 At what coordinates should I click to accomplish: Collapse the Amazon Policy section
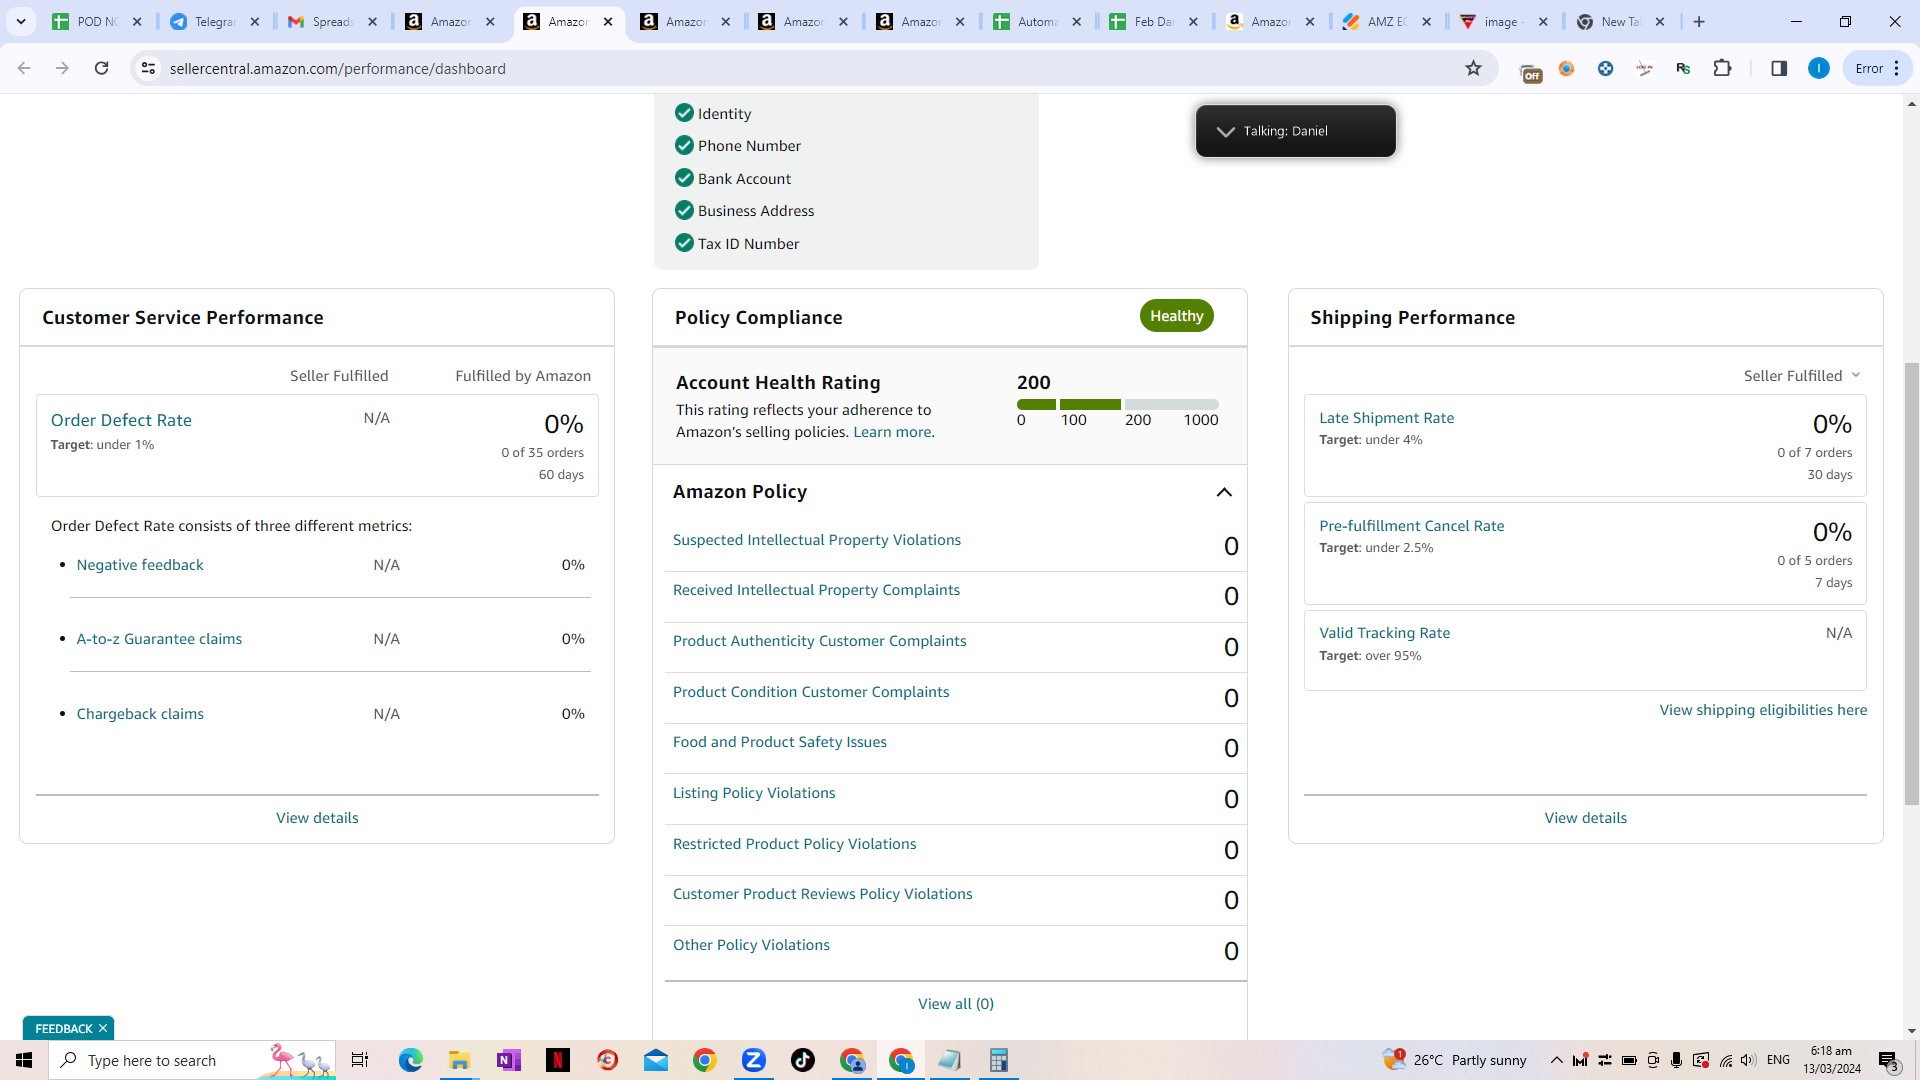coord(1224,492)
